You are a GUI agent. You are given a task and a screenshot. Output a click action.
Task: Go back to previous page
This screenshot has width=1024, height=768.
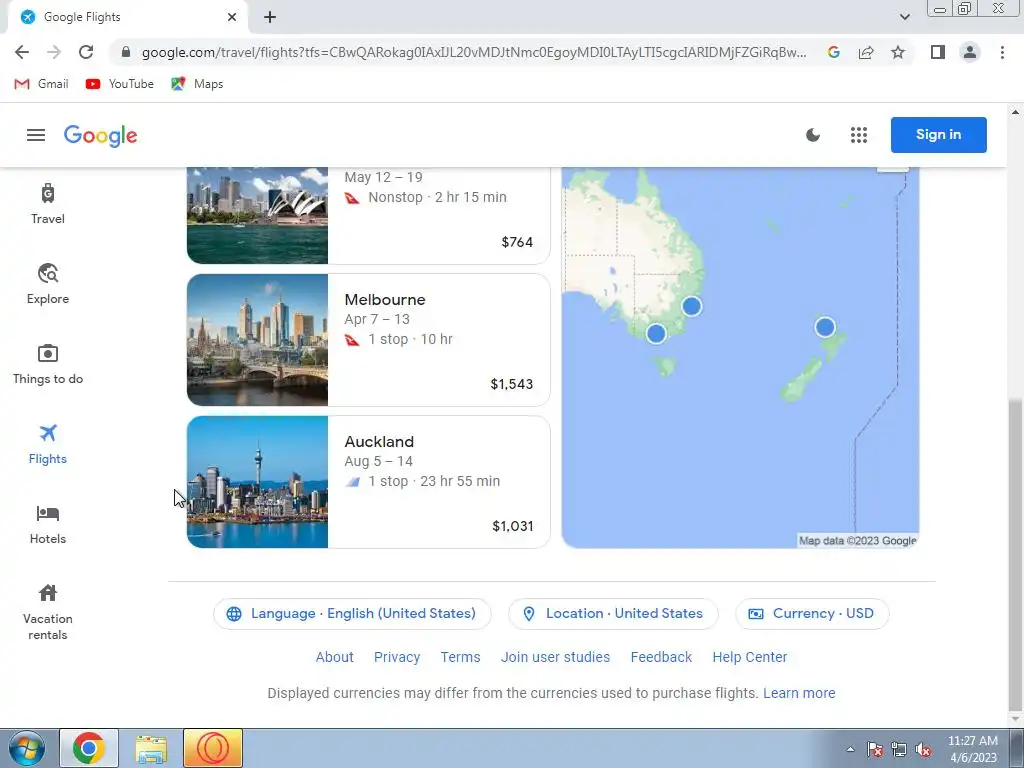point(22,52)
